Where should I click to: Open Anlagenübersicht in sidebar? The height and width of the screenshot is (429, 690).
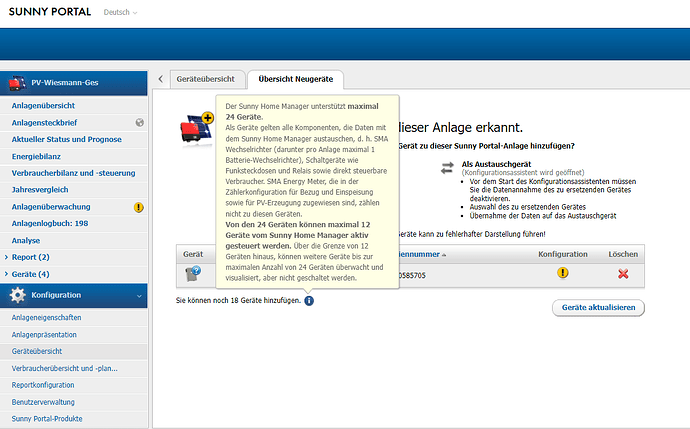click(x=43, y=106)
